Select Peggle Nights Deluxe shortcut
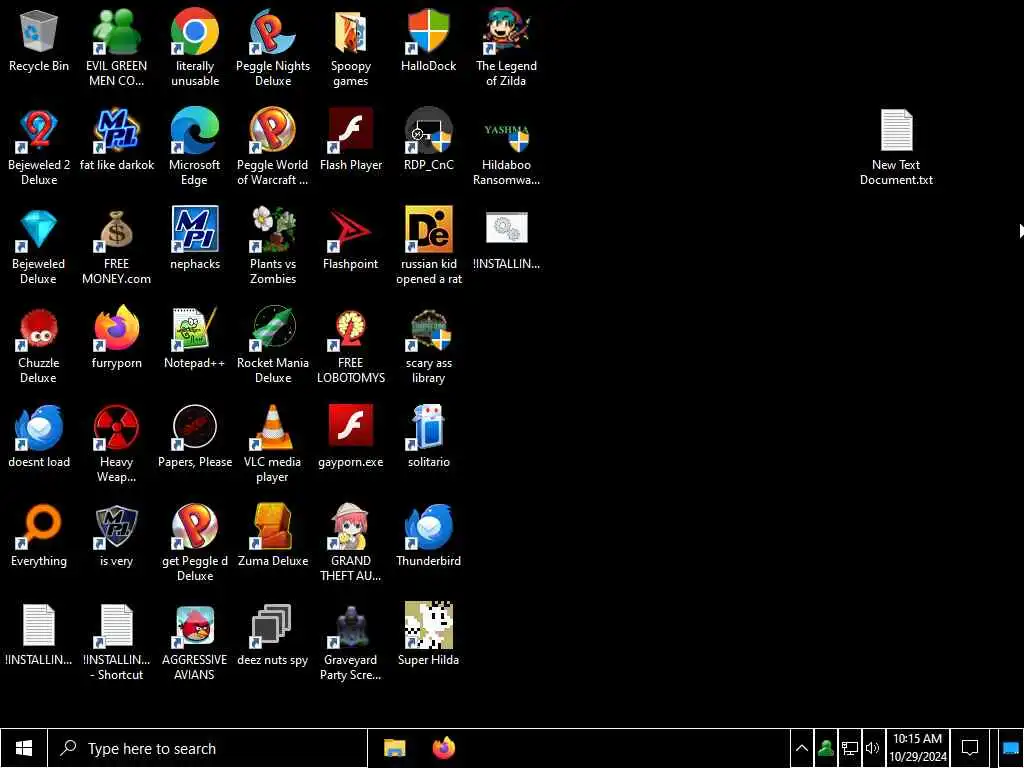This screenshot has width=1024, height=768. click(x=273, y=48)
